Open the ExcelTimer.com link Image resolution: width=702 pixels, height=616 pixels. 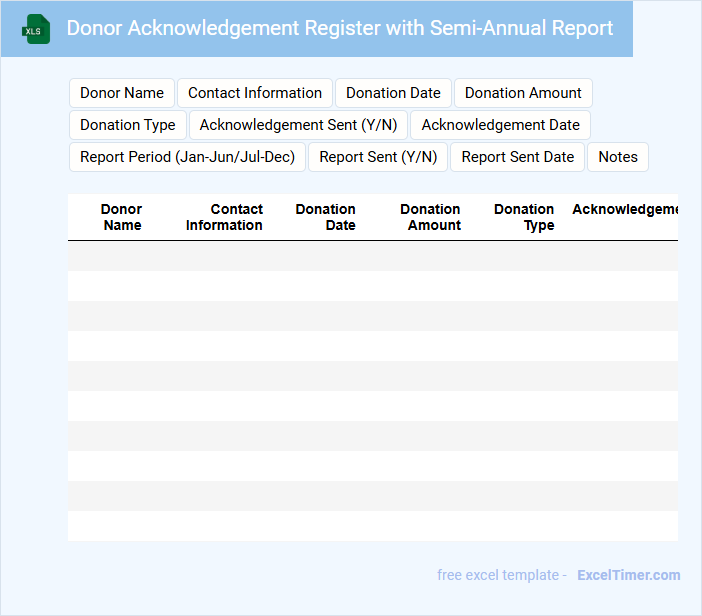(628, 575)
